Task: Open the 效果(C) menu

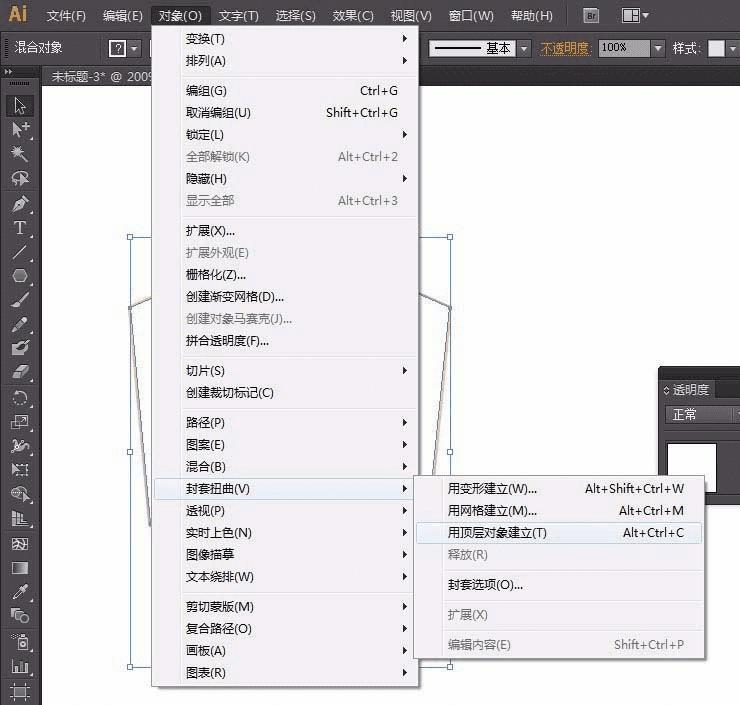Action: click(352, 16)
